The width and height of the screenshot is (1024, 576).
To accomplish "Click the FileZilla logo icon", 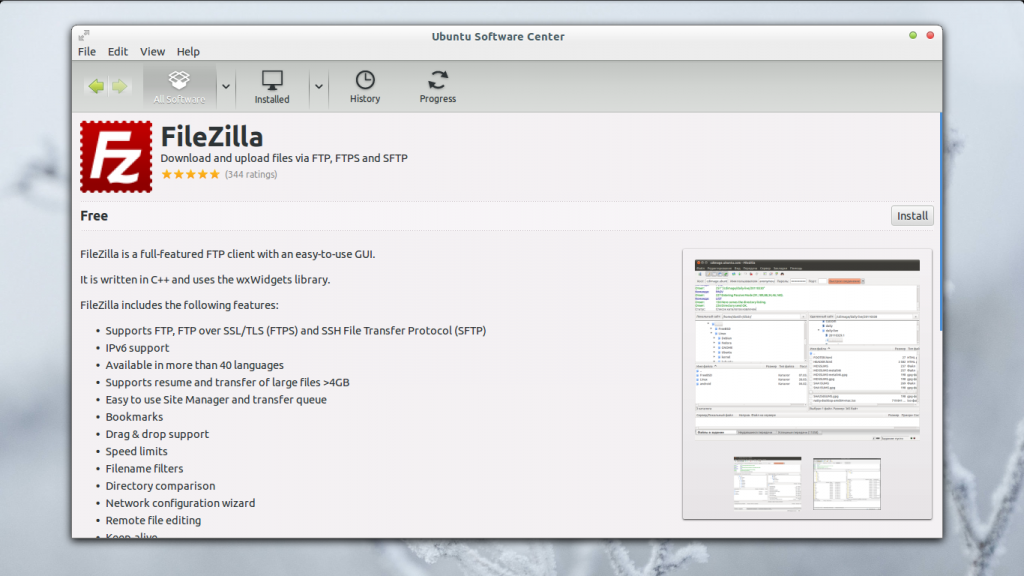I will (116, 156).
